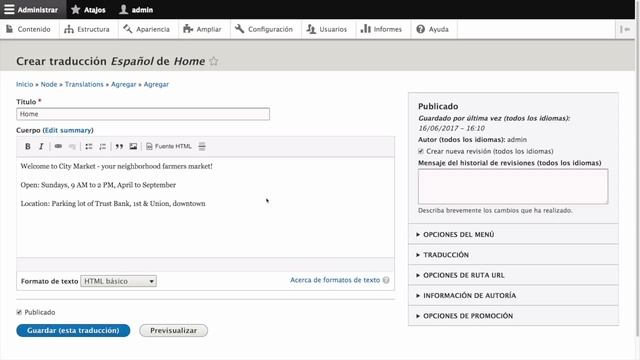640x360 pixels.
Task: Apply block quote formatting
Action: click(x=119, y=147)
